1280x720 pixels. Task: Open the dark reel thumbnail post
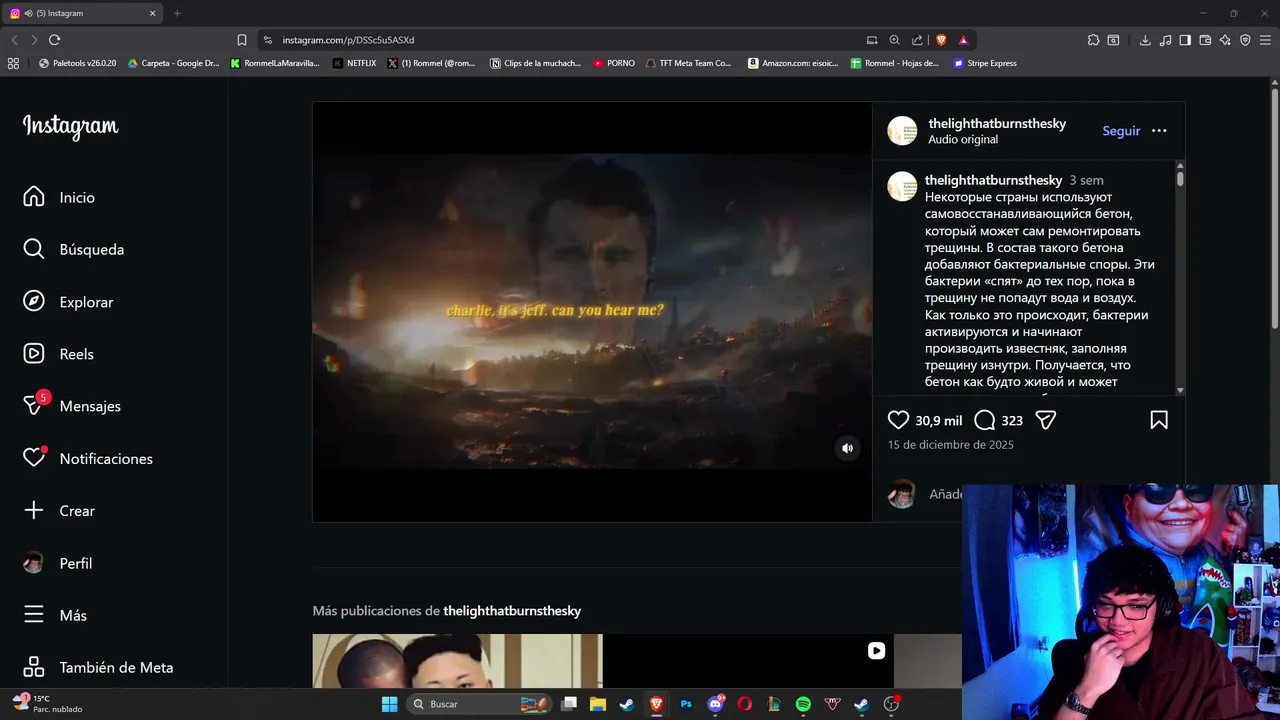pyautogui.click(x=748, y=661)
